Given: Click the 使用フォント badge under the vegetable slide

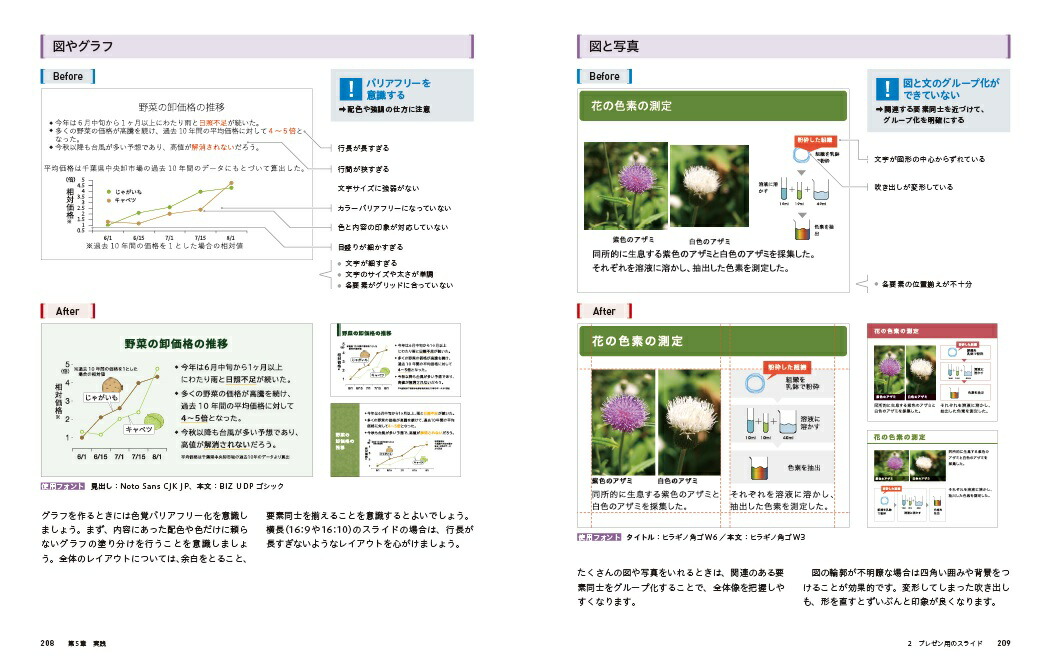Looking at the screenshot, I should [62, 487].
